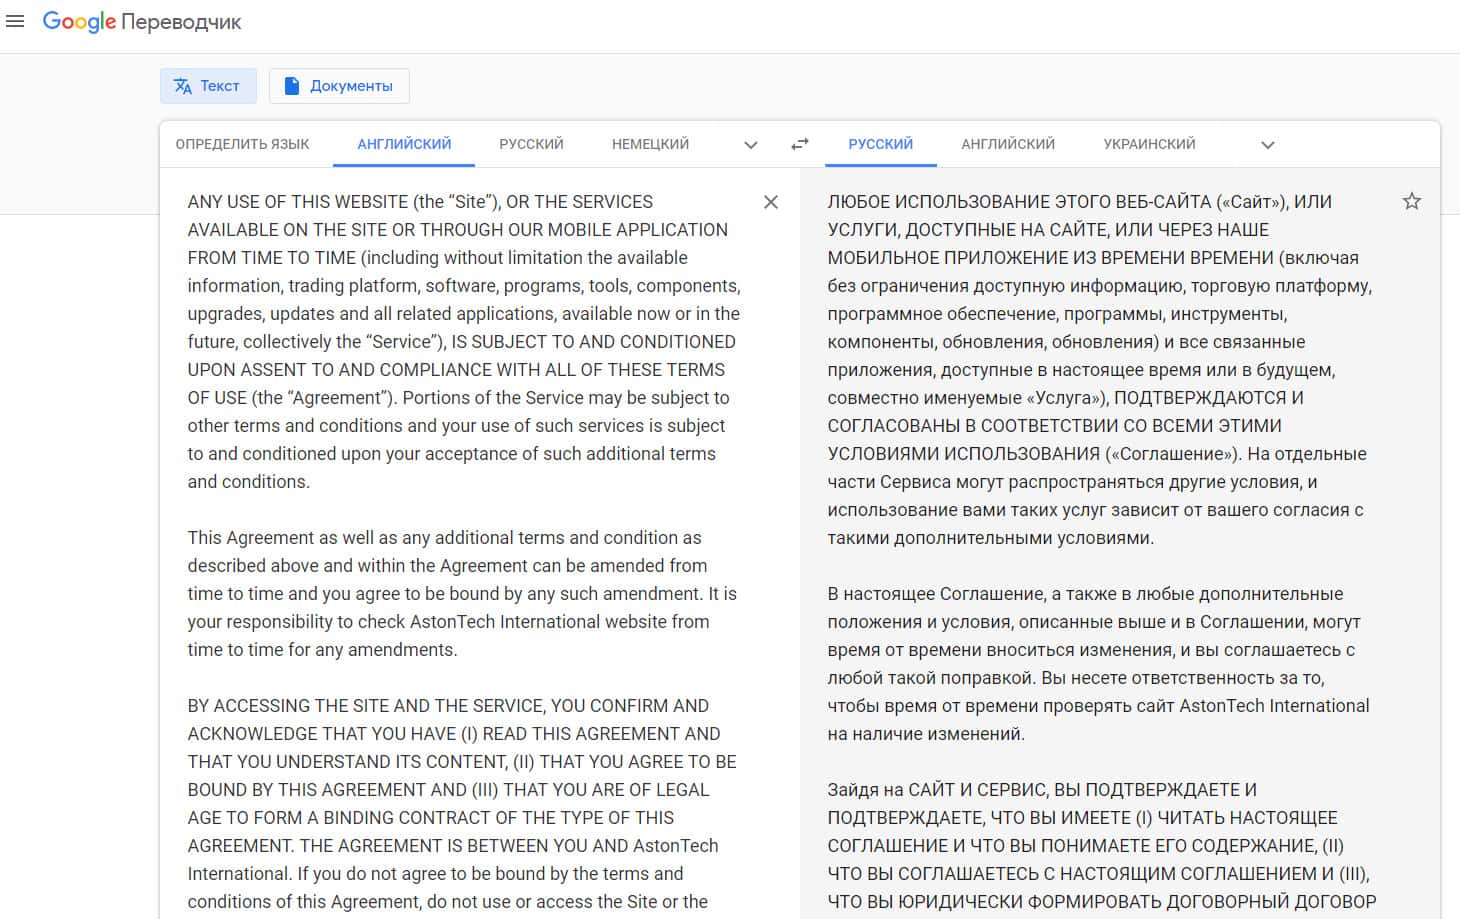Expand the source language list chevron
The width and height of the screenshot is (1460, 919).
750,145
